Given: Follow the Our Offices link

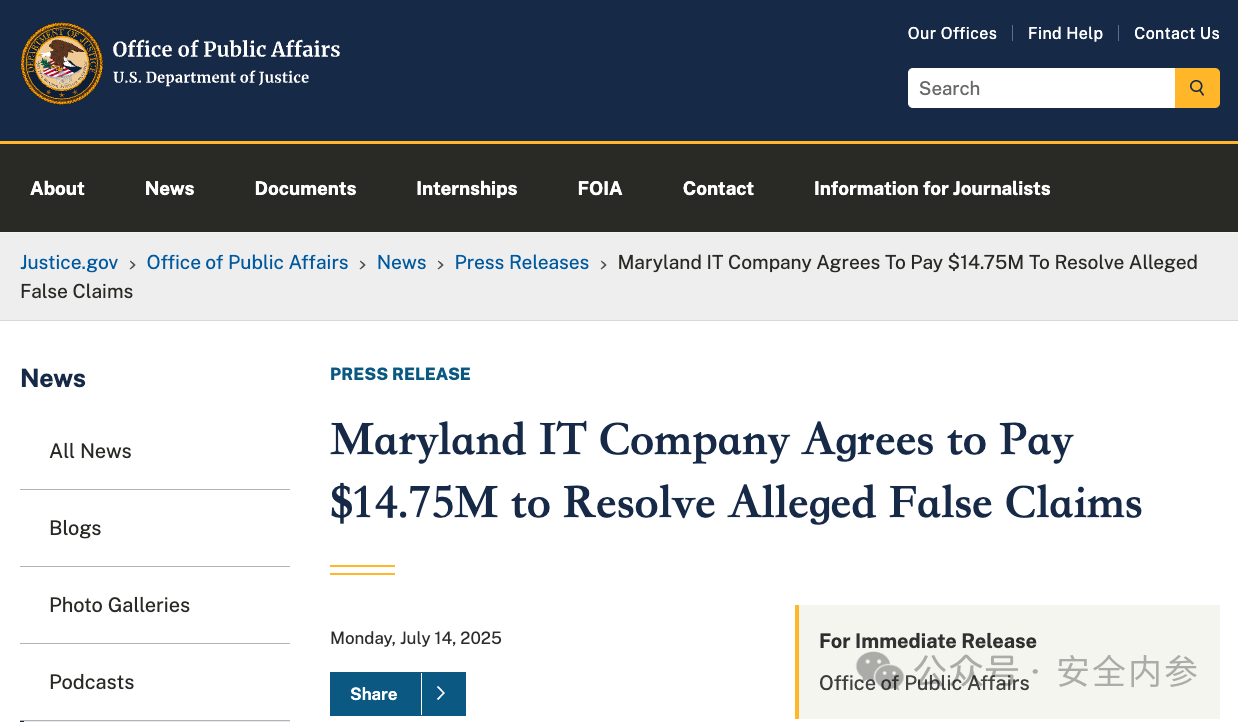Looking at the screenshot, I should (952, 33).
